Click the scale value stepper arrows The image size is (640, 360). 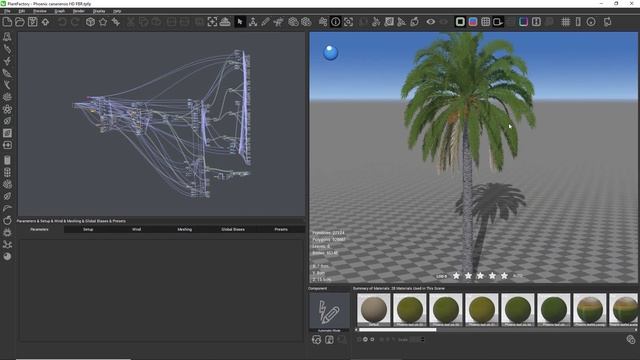(x=422, y=339)
